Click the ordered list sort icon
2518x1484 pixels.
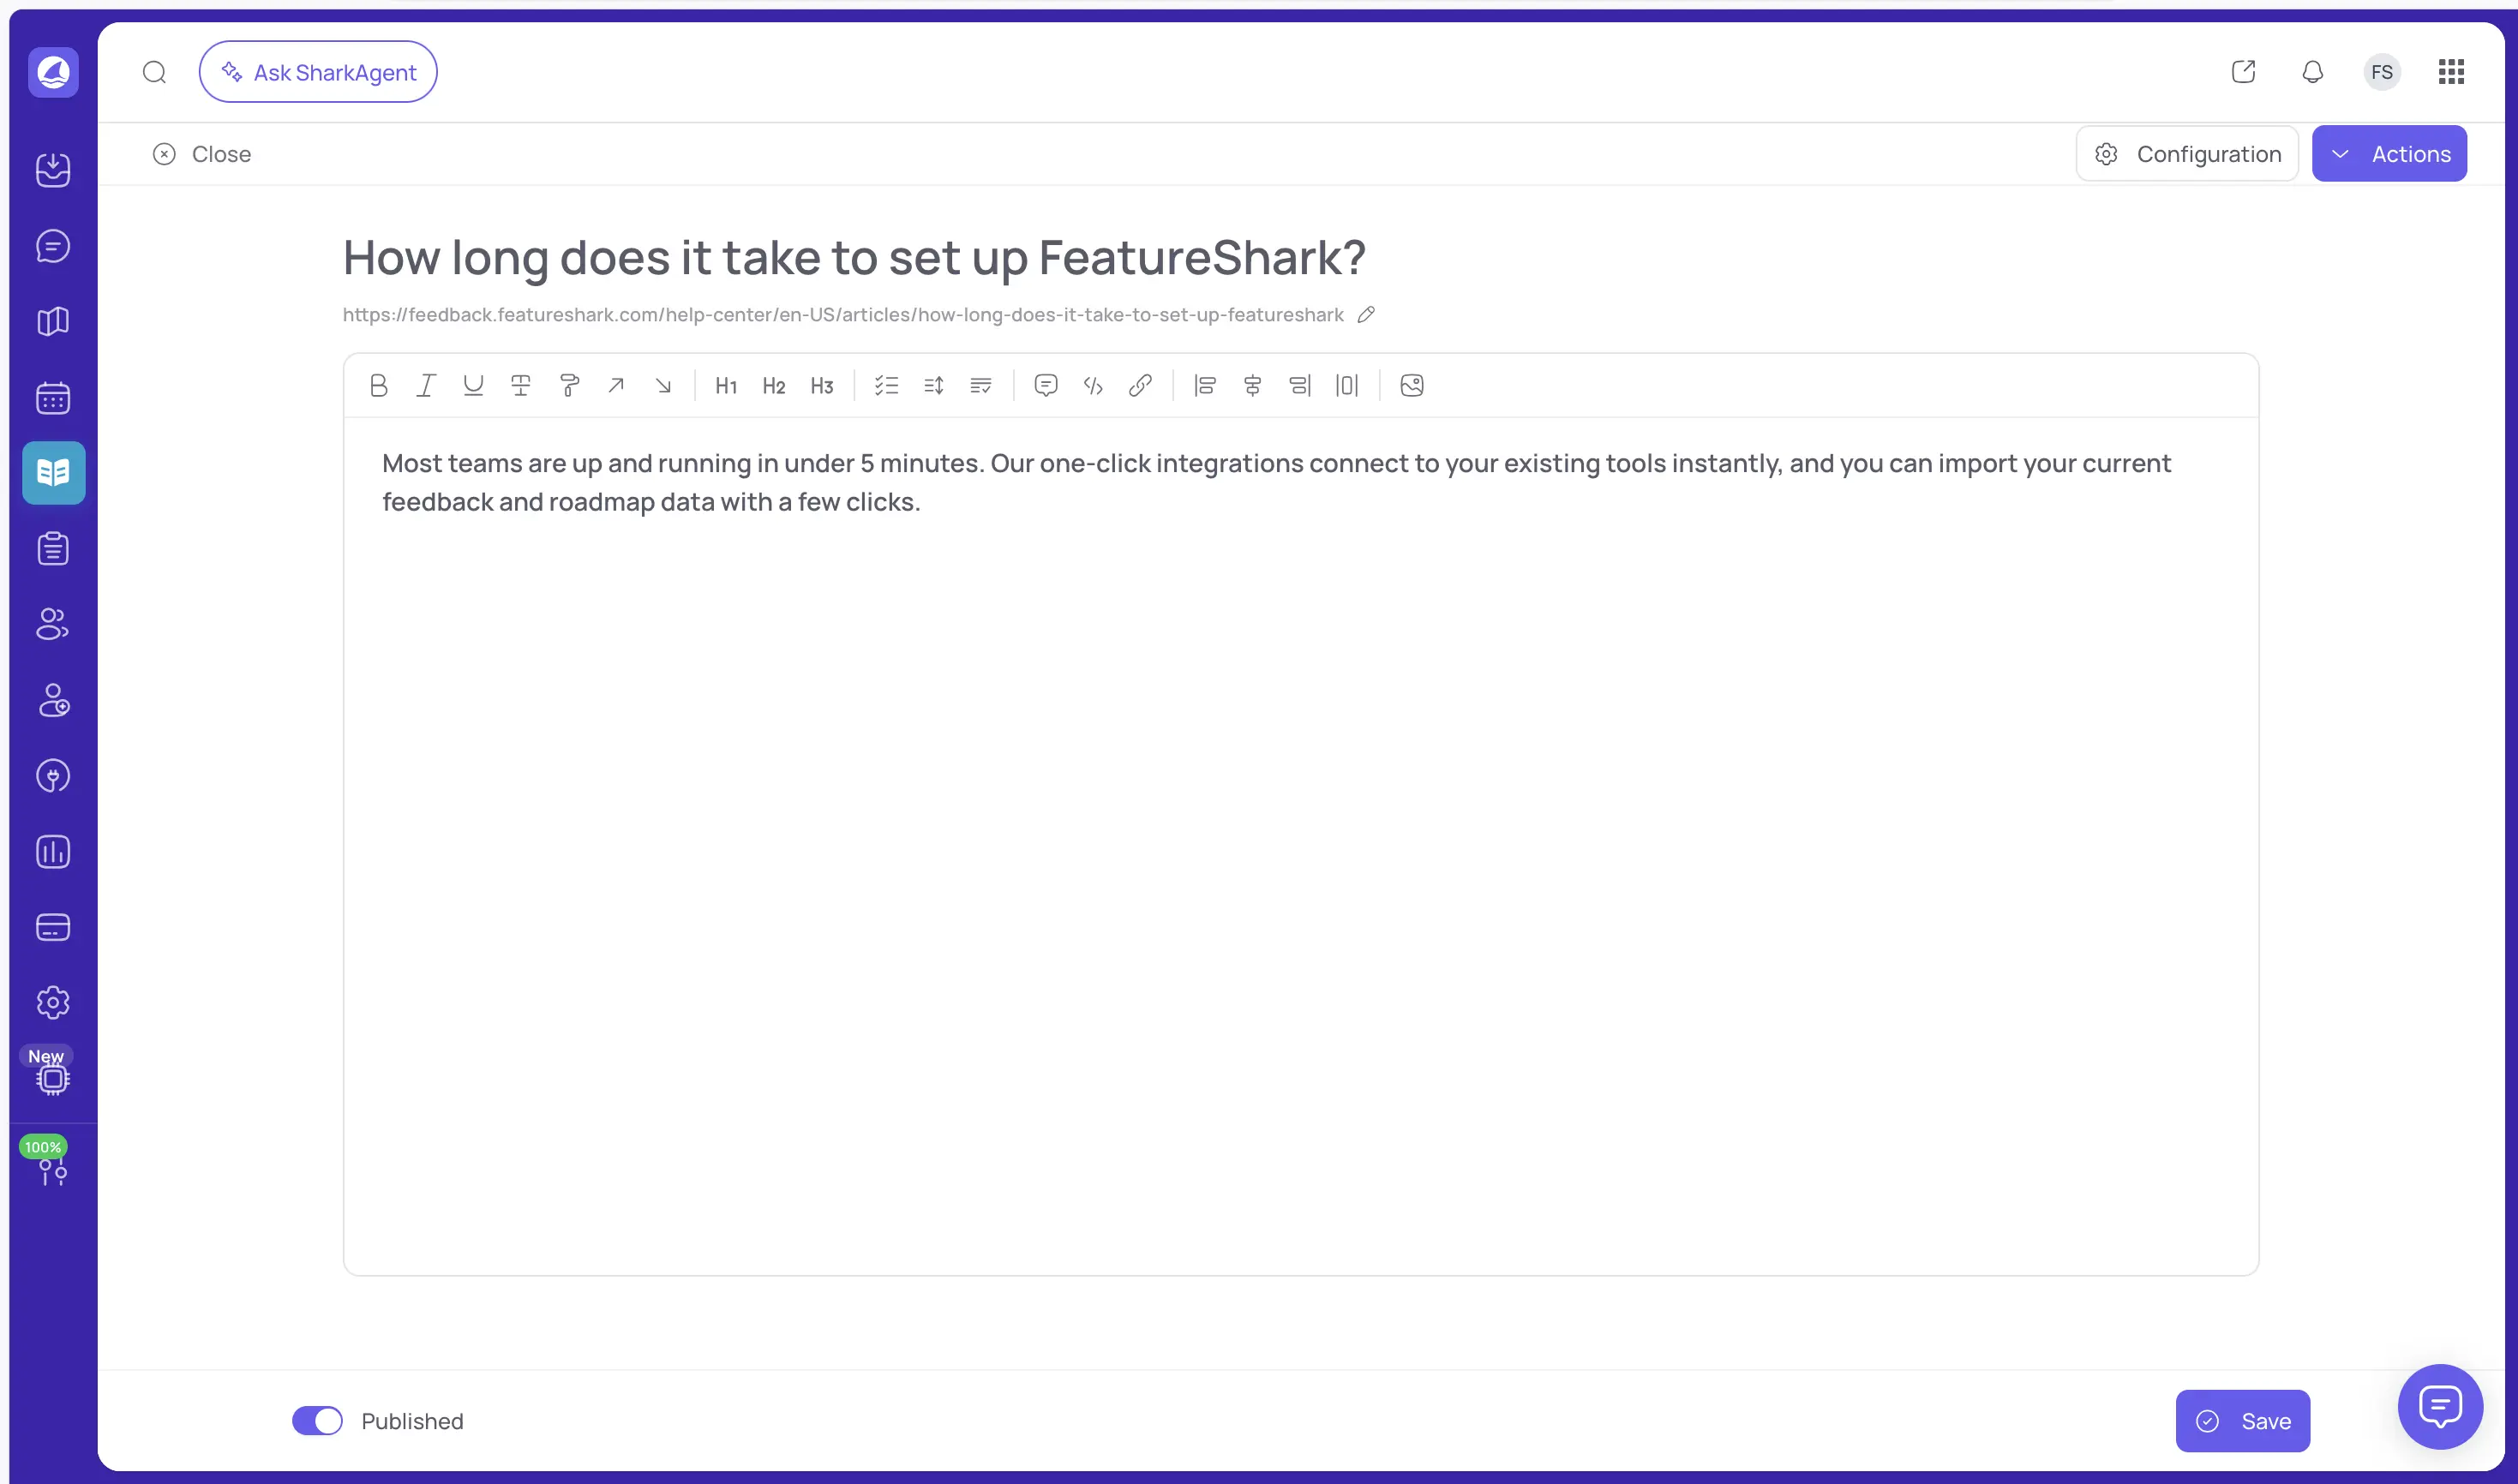coord(934,386)
